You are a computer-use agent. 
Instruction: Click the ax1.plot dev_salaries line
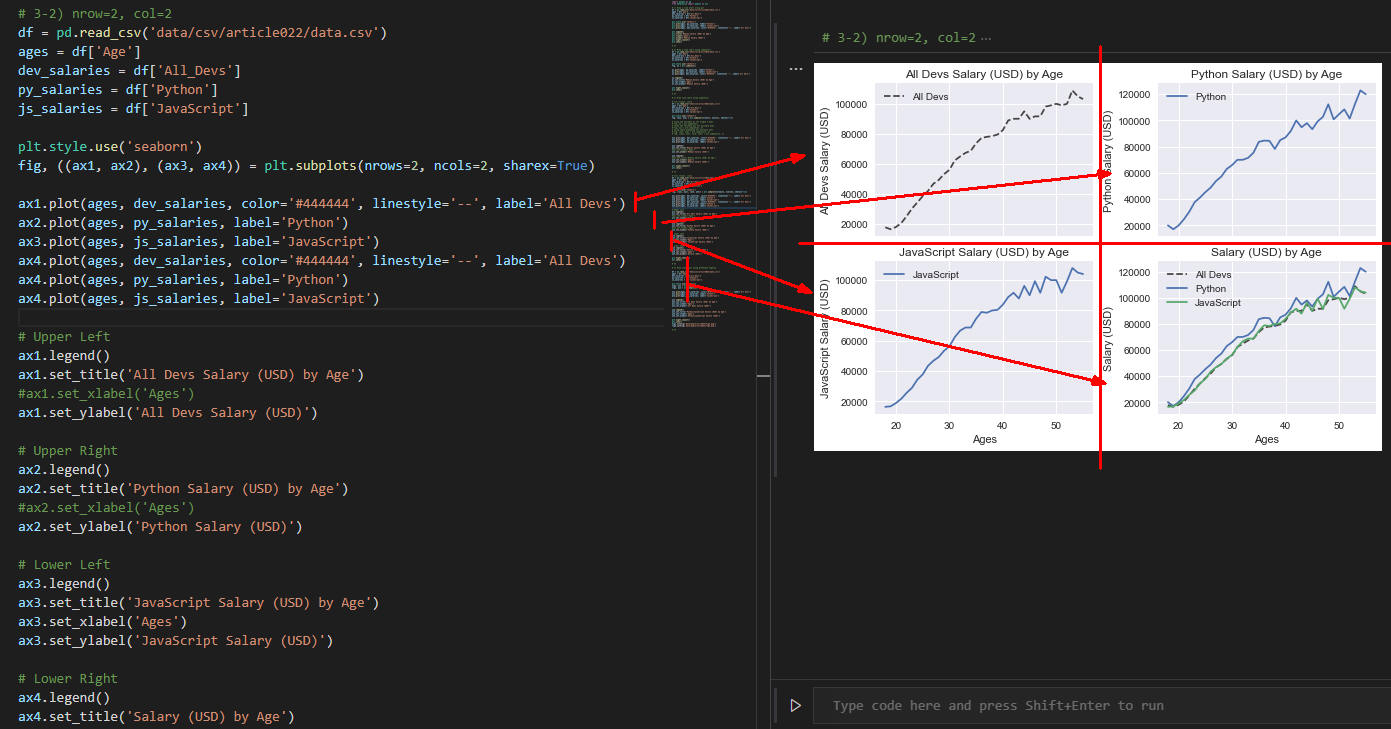point(322,203)
